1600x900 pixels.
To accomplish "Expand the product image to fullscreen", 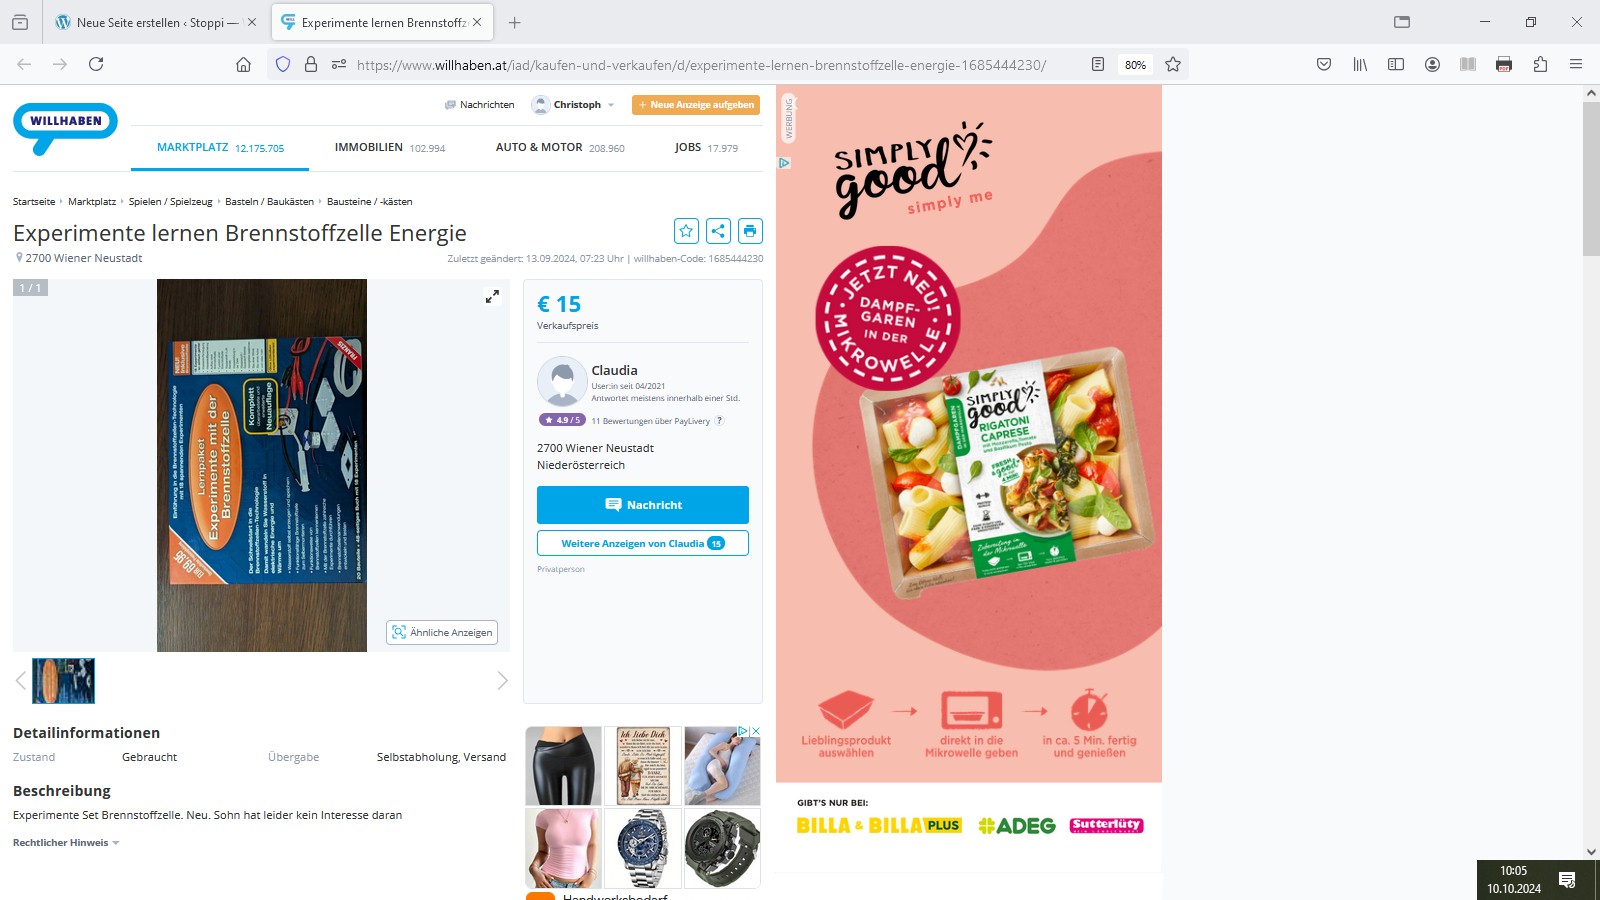I will coord(492,297).
